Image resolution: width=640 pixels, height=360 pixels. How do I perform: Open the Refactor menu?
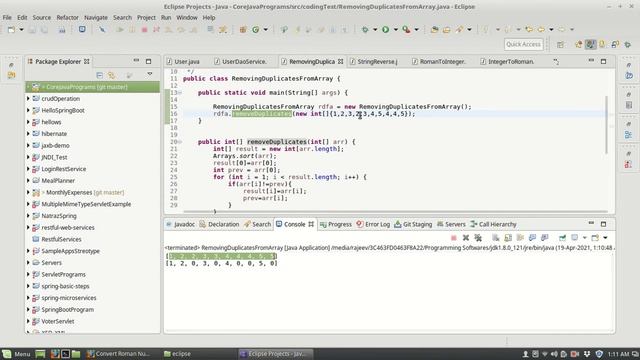click(67, 18)
